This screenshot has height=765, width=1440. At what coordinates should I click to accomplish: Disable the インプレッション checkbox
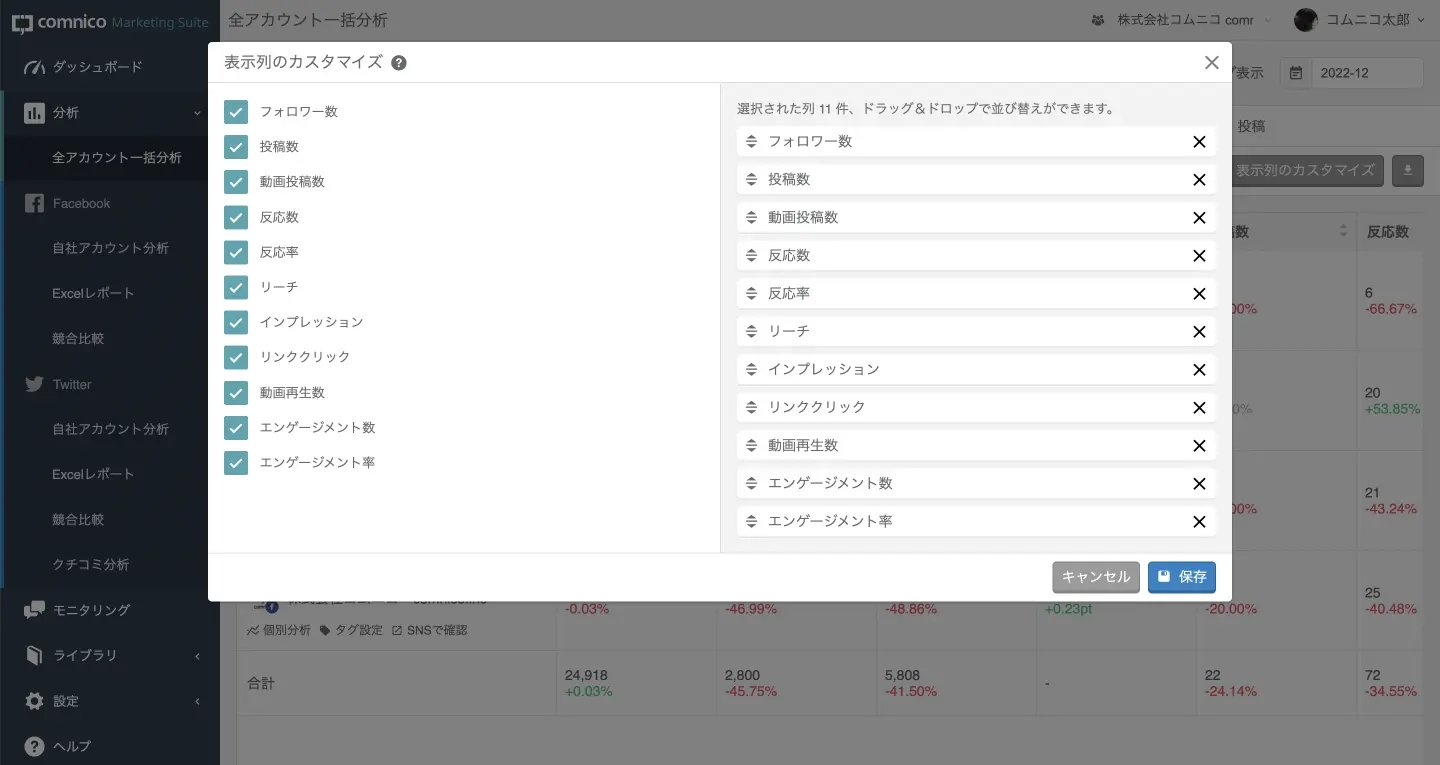point(236,322)
